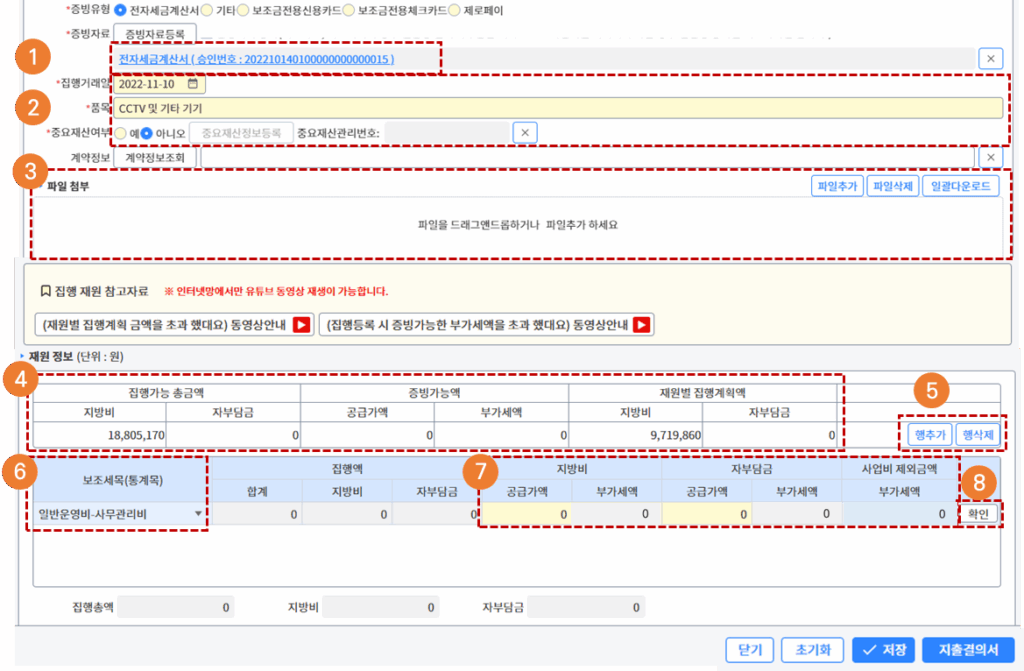The image size is (1024, 671).
Task: Click 저장 button
Action: pos(883,650)
